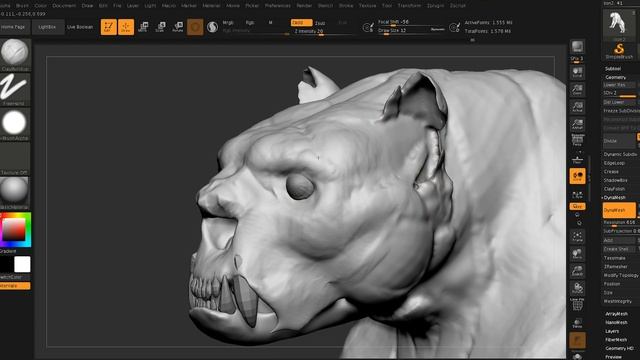This screenshot has height=360, width=640.
Task: Activate the Draw mode button
Action: pyautogui.click(x=126, y=27)
